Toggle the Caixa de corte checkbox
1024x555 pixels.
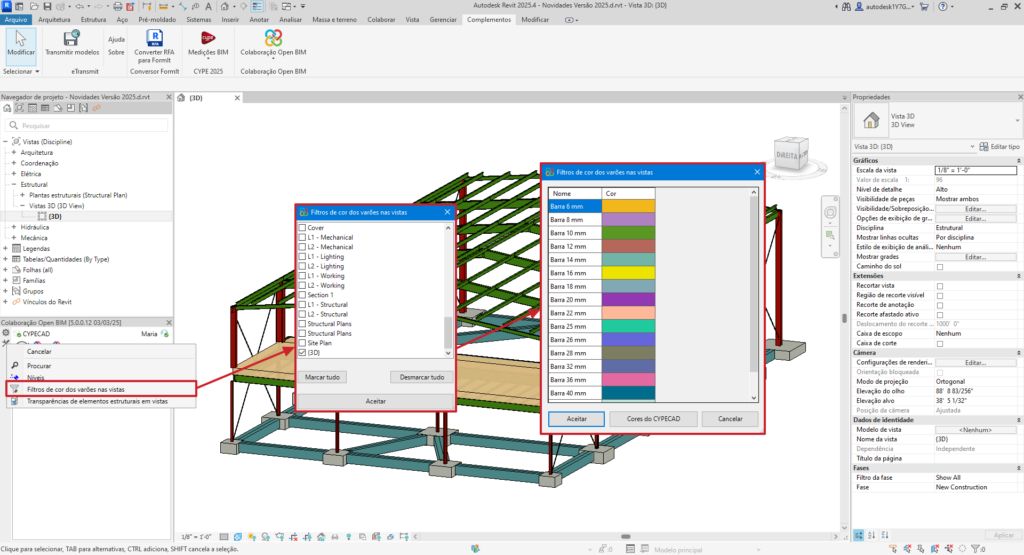pyautogui.click(x=940, y=343)
